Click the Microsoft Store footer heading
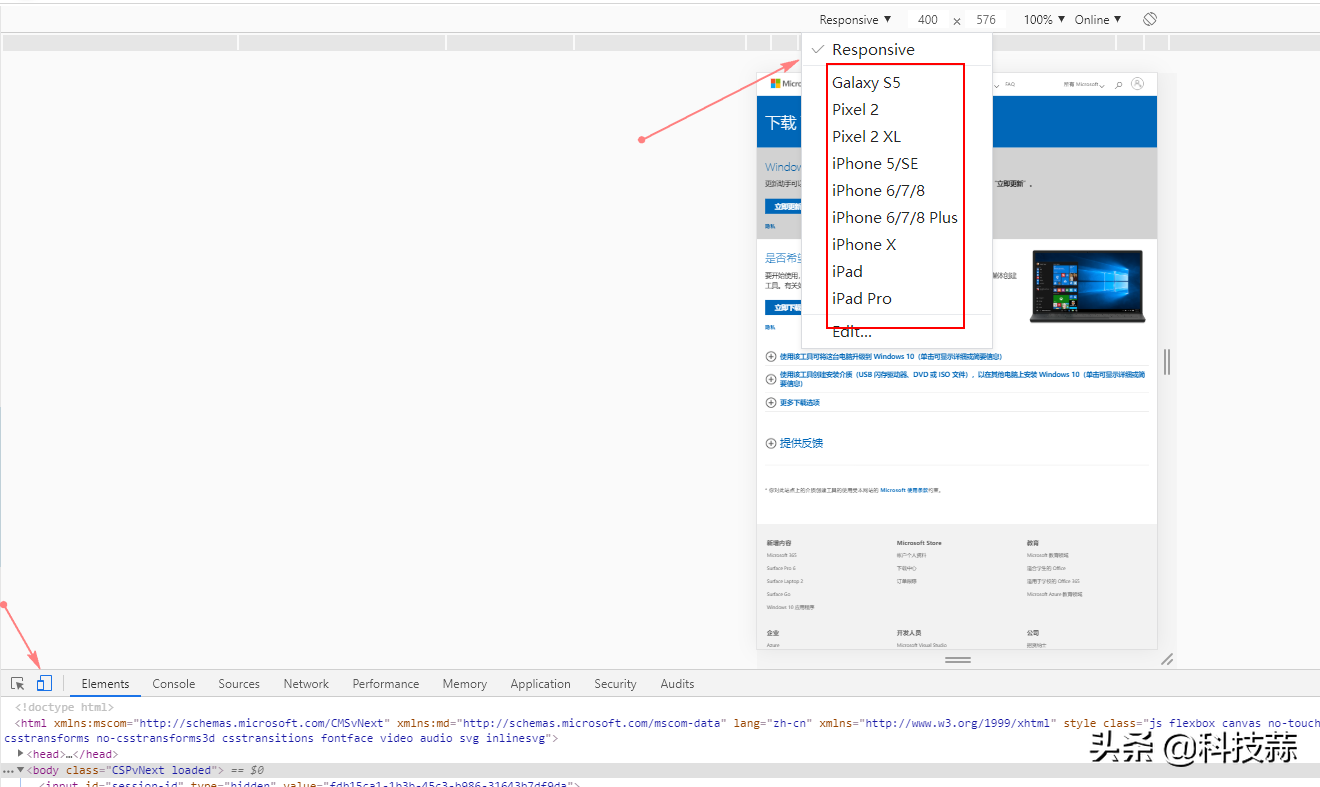Screen dimensions: 1320x787 pos(919,543)
